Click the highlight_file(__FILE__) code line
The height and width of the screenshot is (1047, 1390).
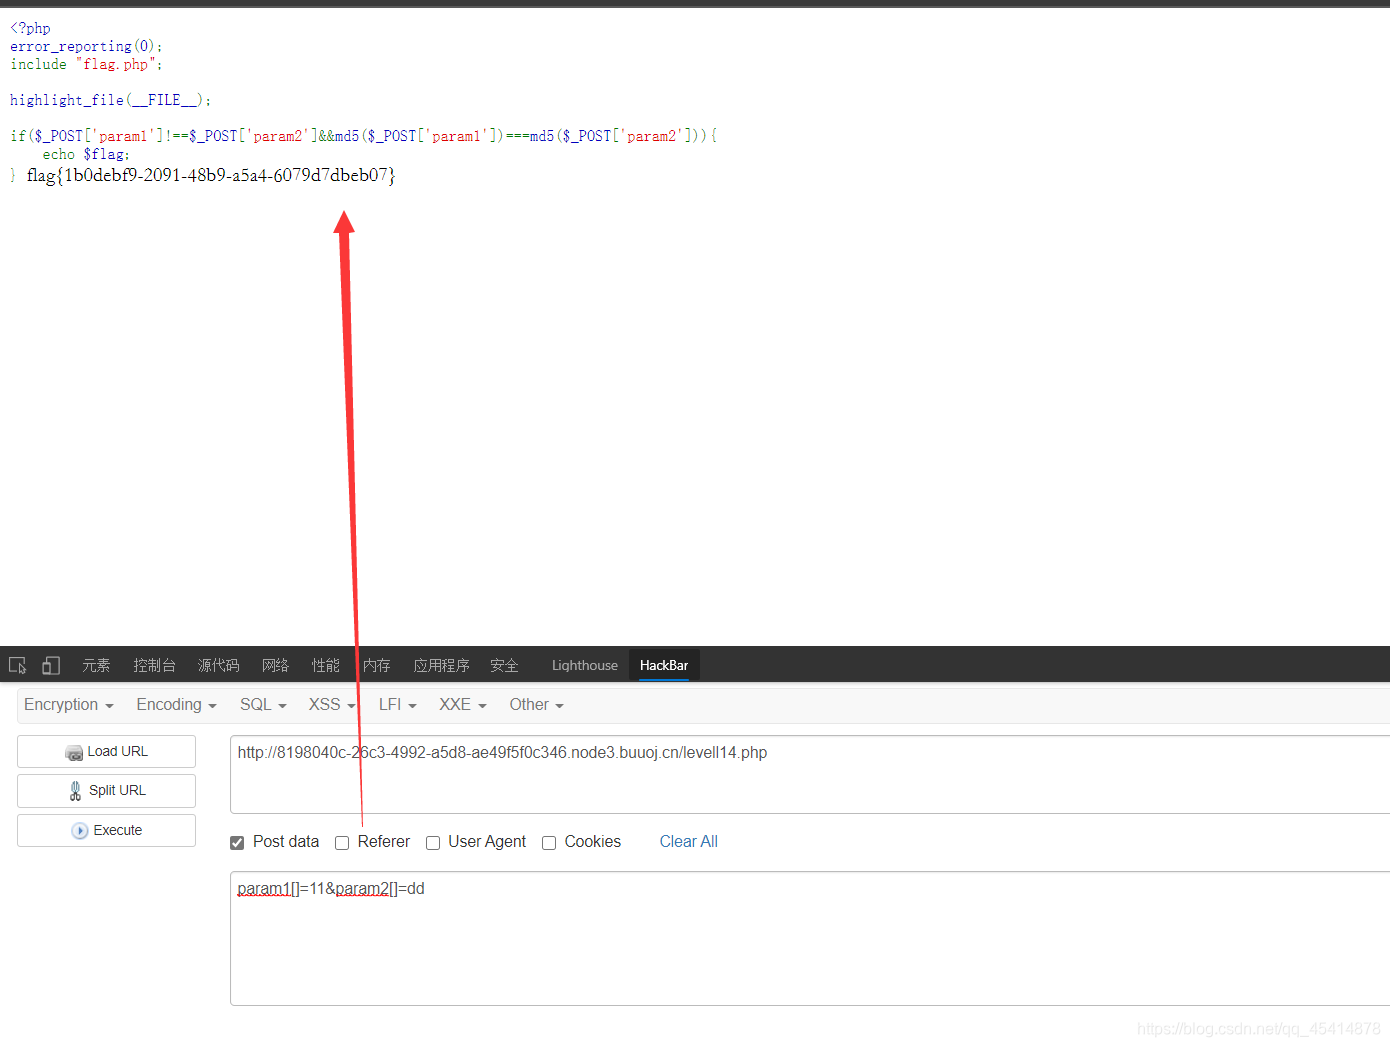point(110,100)
